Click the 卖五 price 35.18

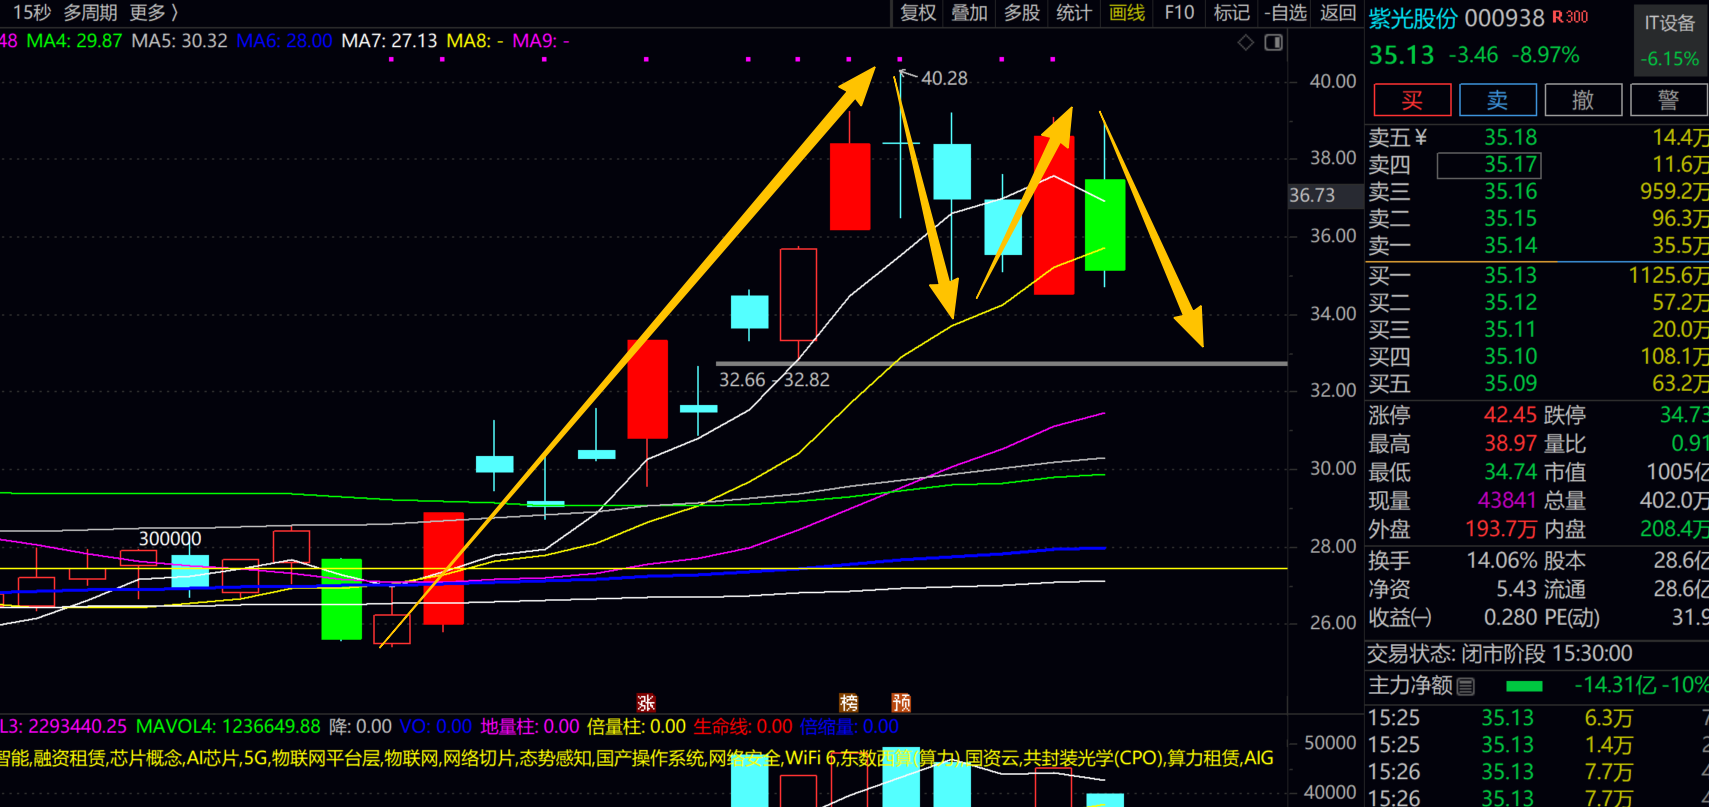pyautogui.click(x=1511, y=137)
